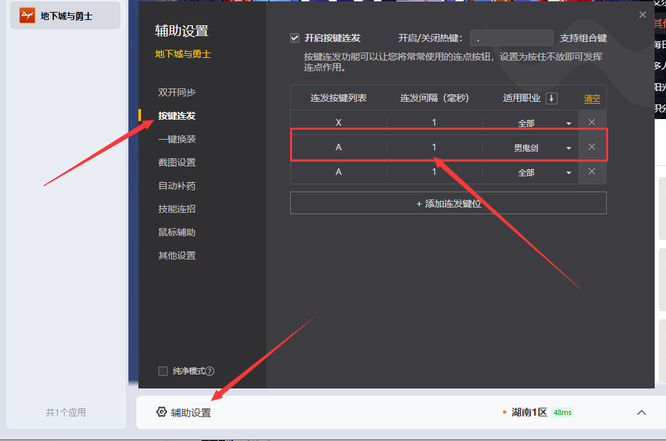Click the sort arrow next to 适用职业
The image size is (666, 441).
[551, 98]
